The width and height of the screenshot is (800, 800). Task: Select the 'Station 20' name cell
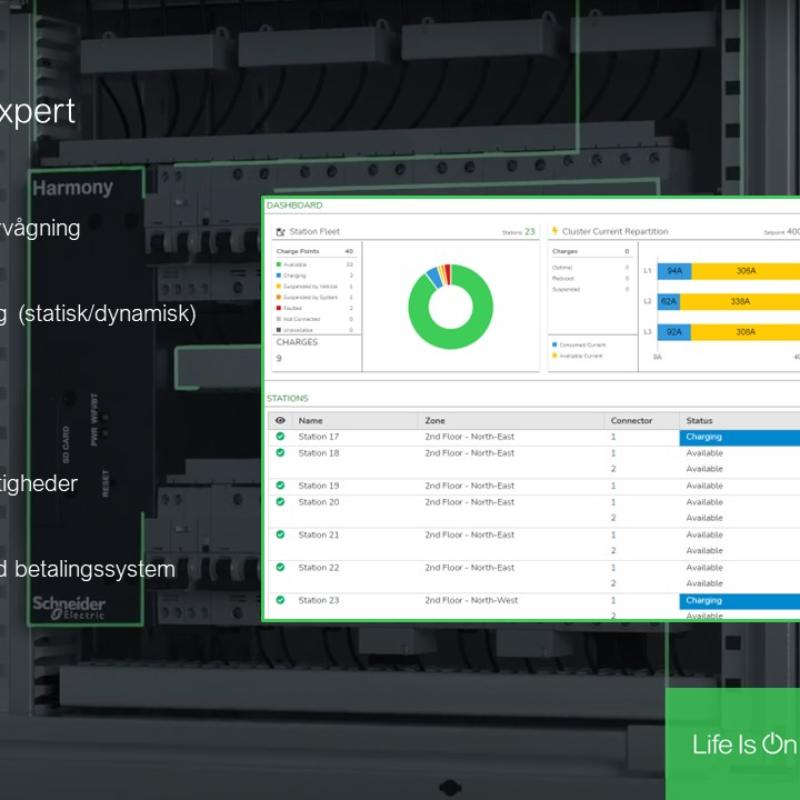[318, 502]
